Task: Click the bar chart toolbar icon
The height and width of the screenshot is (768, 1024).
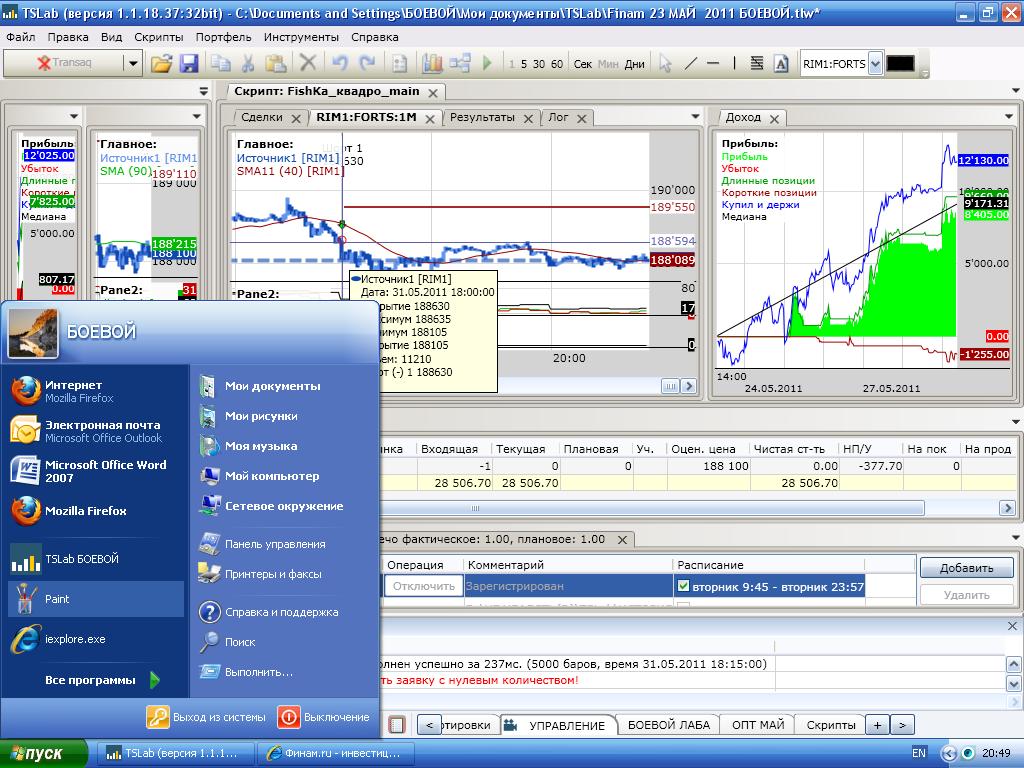Action: (x=432, y=63)
